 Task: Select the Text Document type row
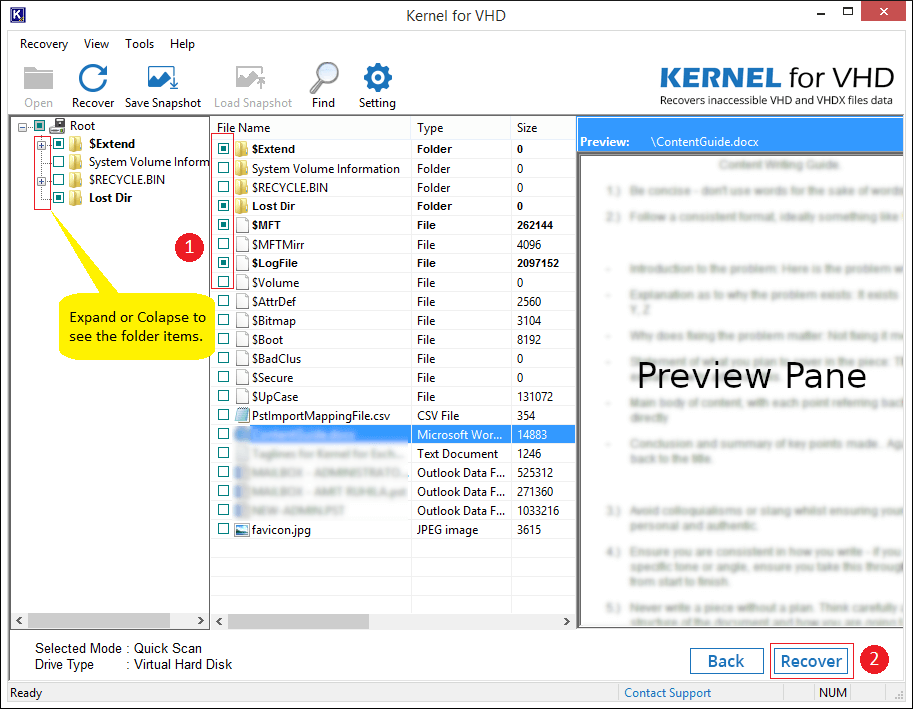coord(394,453)
